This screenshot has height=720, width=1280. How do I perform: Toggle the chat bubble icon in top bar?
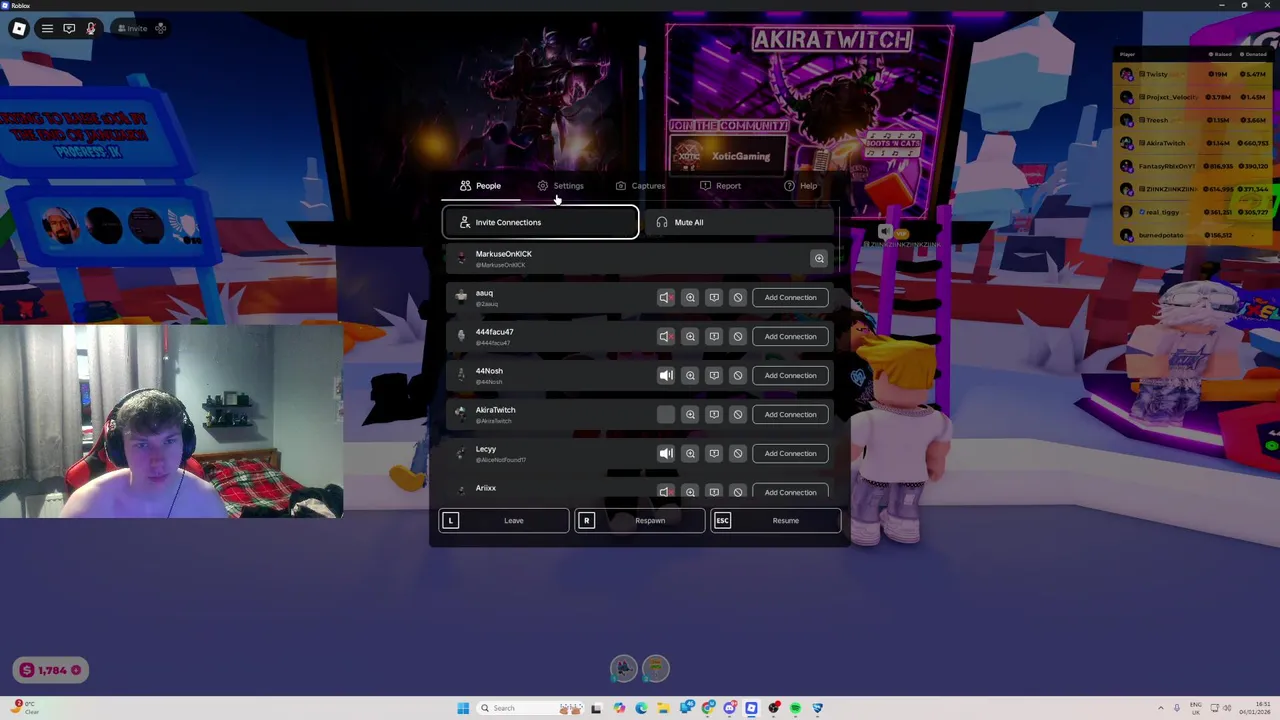click(69, 28)
